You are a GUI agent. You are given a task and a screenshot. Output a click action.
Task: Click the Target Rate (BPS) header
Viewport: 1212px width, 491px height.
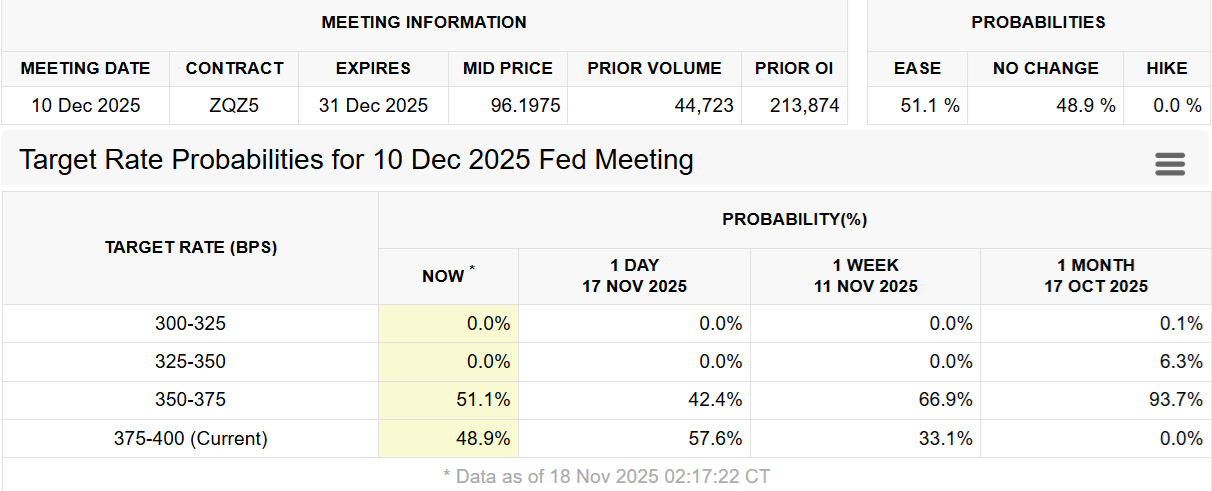190,247
